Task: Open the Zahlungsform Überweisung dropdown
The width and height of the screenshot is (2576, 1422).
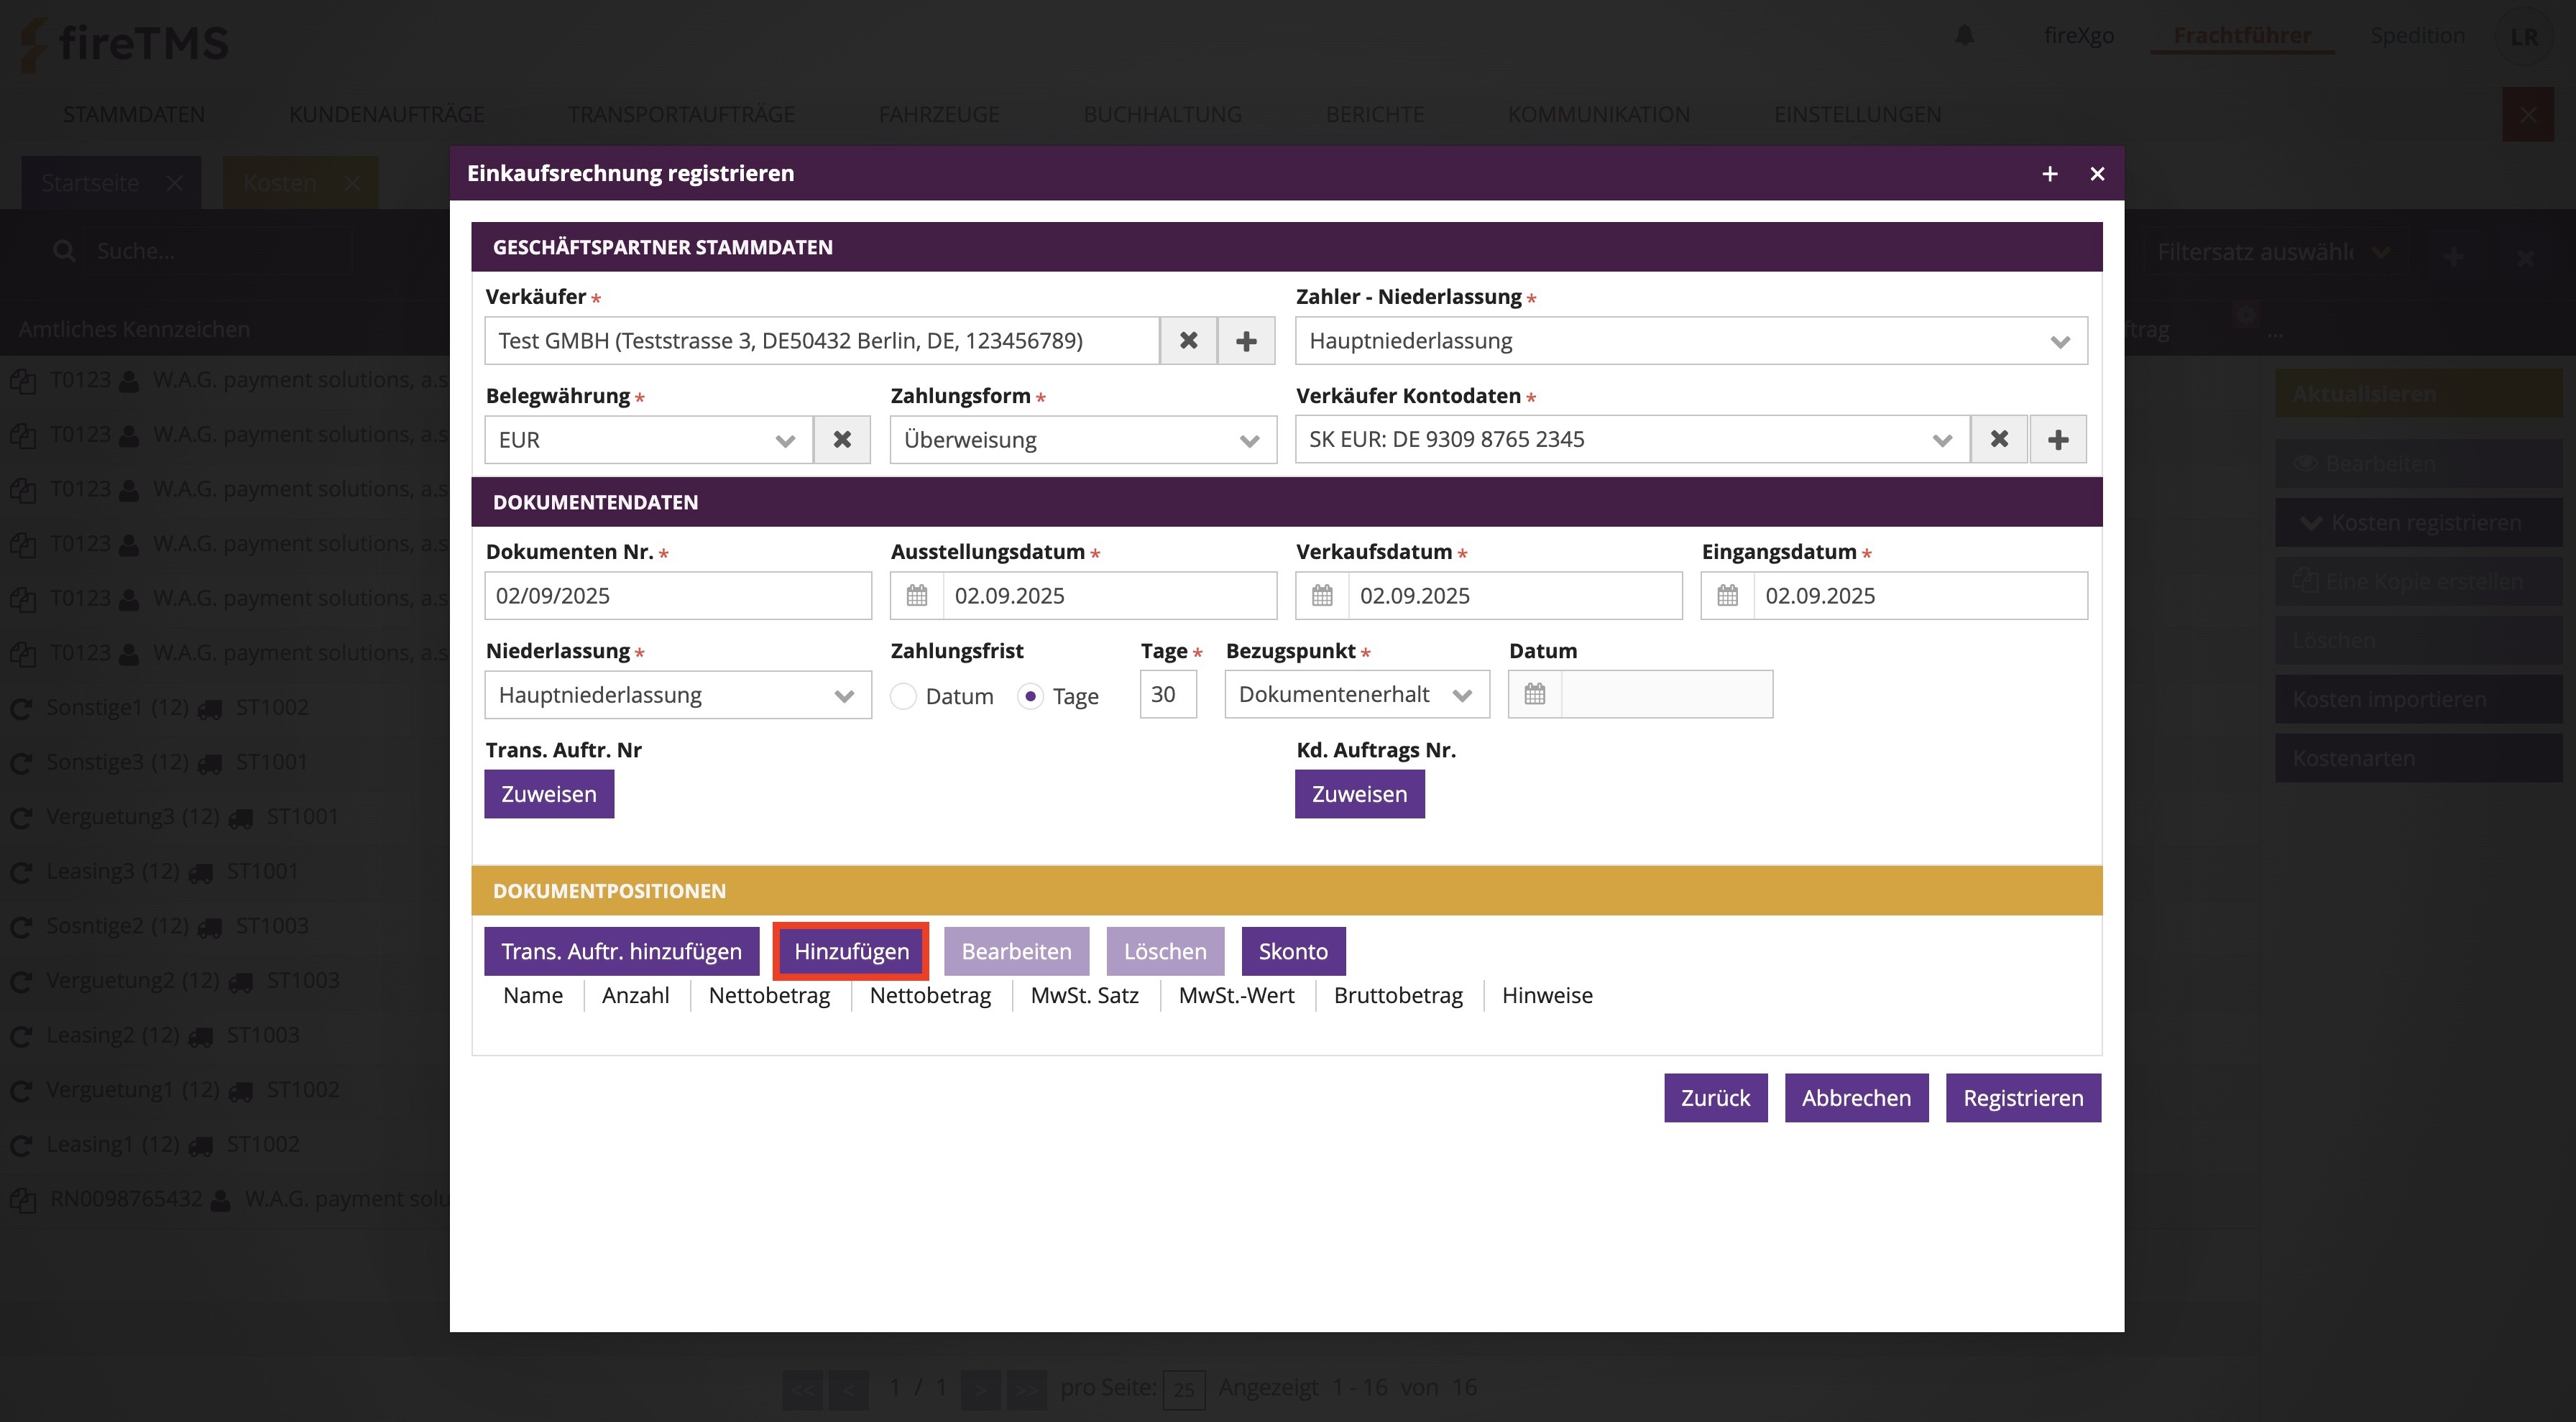Action: [1082, 440]
